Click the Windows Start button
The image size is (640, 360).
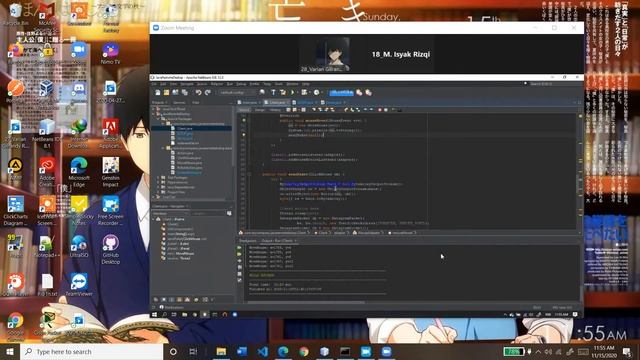(10, 351)
